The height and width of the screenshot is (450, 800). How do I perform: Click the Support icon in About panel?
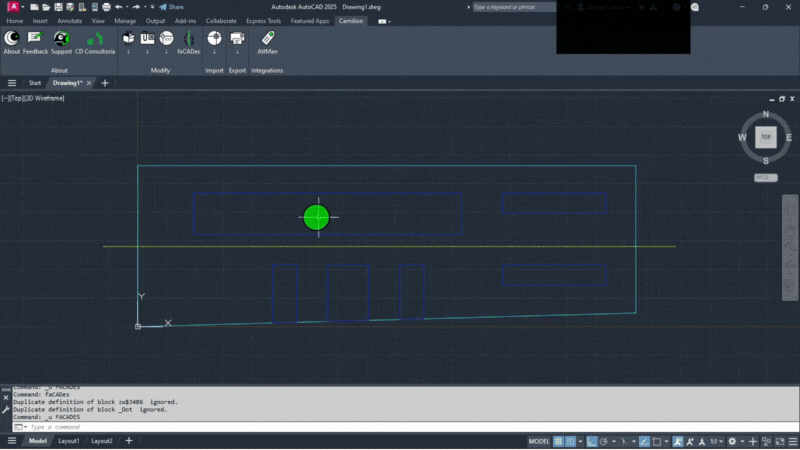pyautogui.click(x=61, y=39)
